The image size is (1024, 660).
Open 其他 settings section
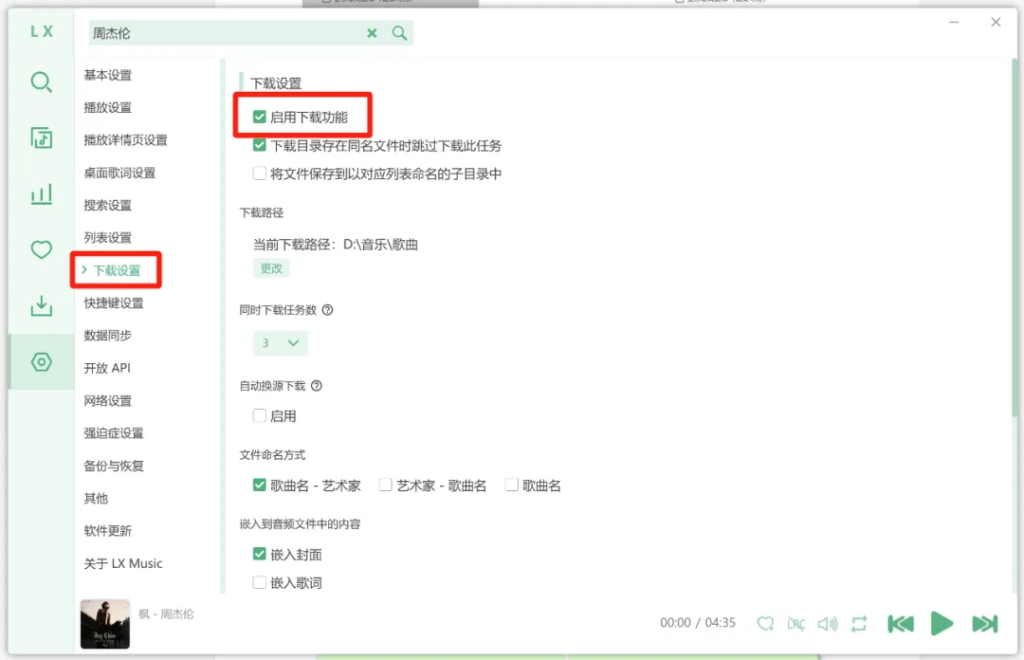pyautogui.click(x=96, y=499)
